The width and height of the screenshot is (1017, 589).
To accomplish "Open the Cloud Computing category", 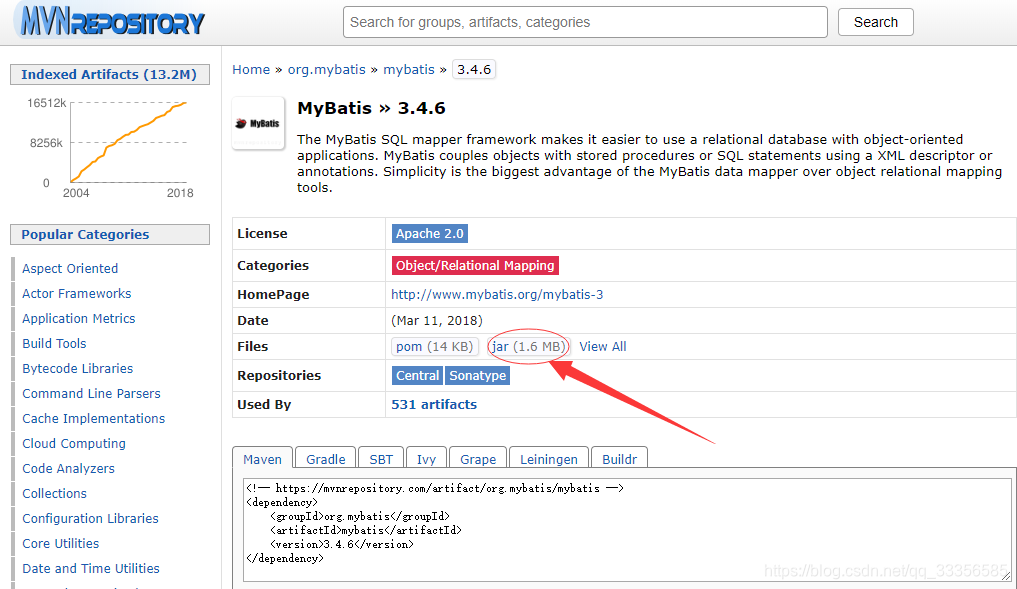I will [74, 443].
